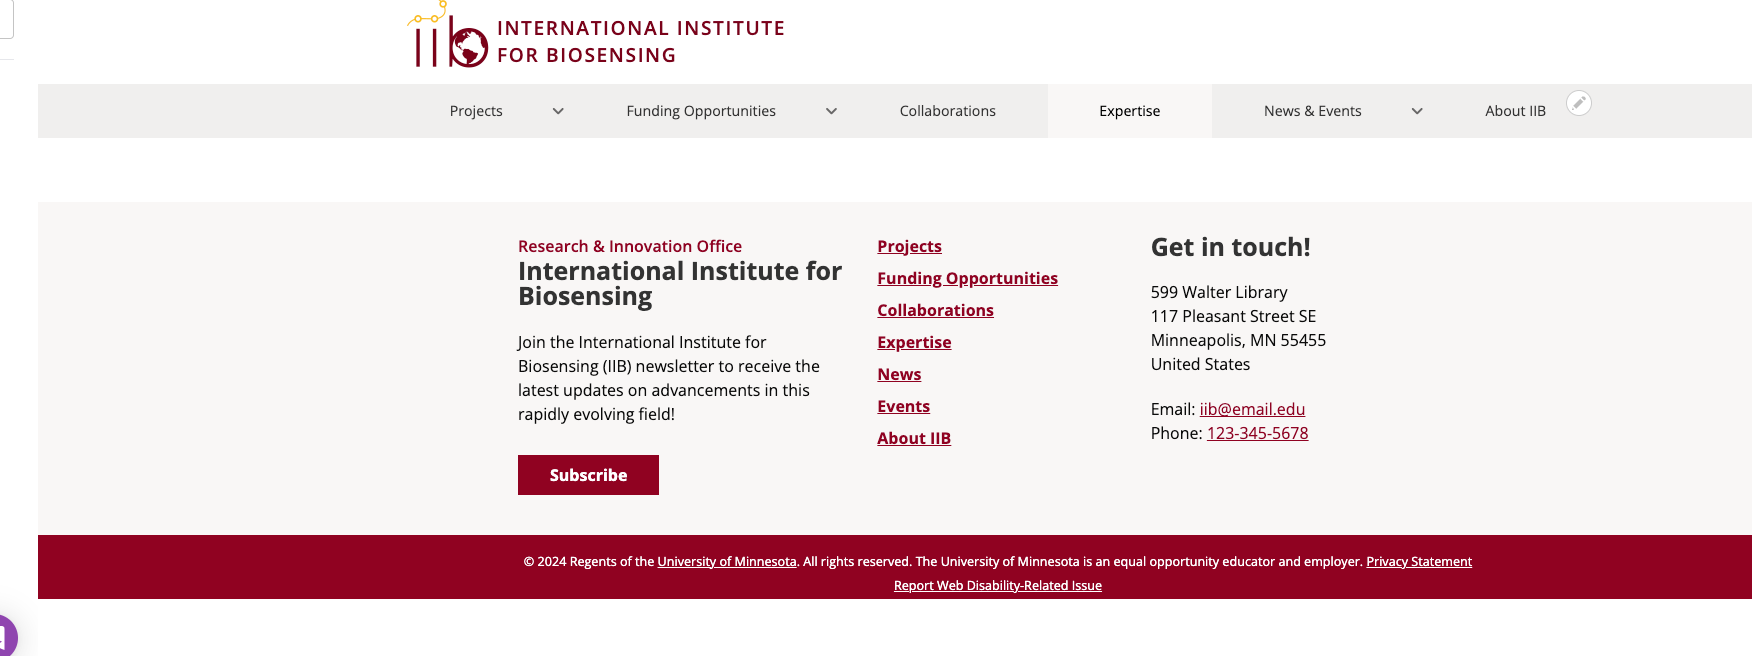This screenshot has width=1752, height=656.
Task: Read the Privacy Statement link
Action: point(1419,562)
